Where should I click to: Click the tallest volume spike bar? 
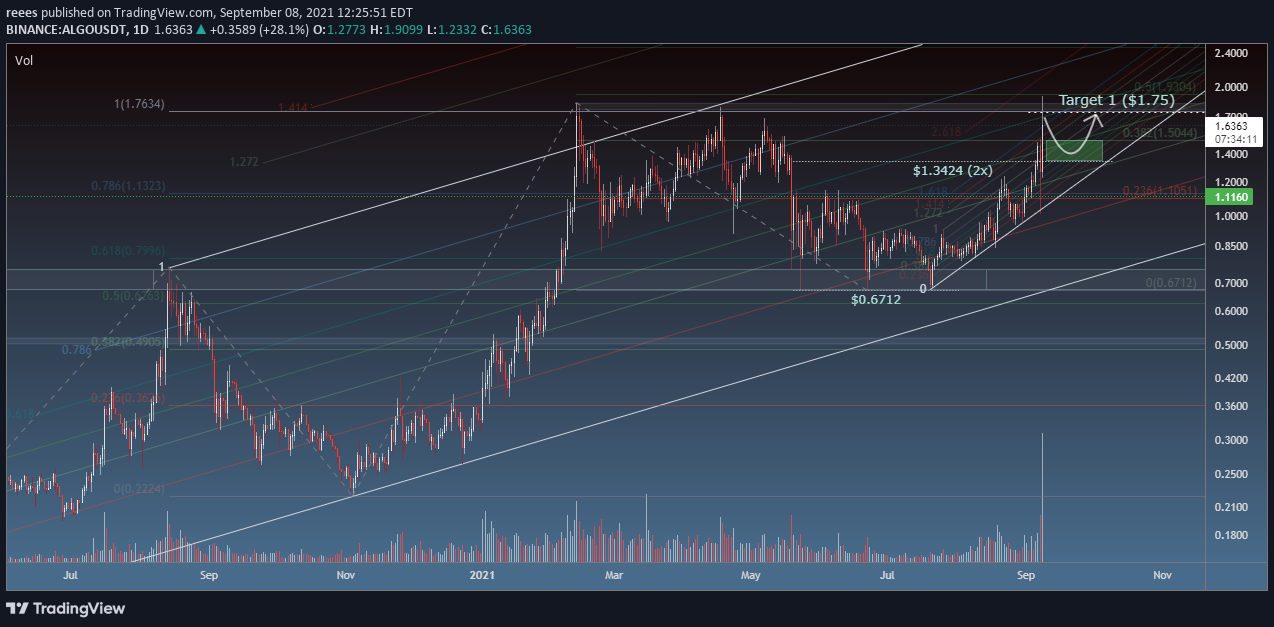click(1043, 497)
